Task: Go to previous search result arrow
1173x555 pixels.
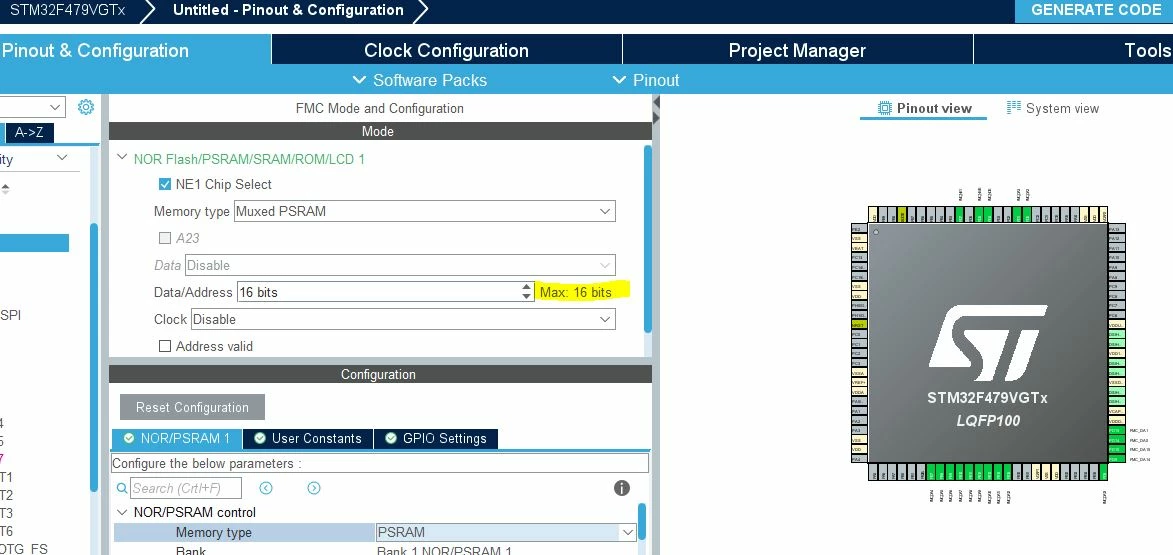Action: 266,488
